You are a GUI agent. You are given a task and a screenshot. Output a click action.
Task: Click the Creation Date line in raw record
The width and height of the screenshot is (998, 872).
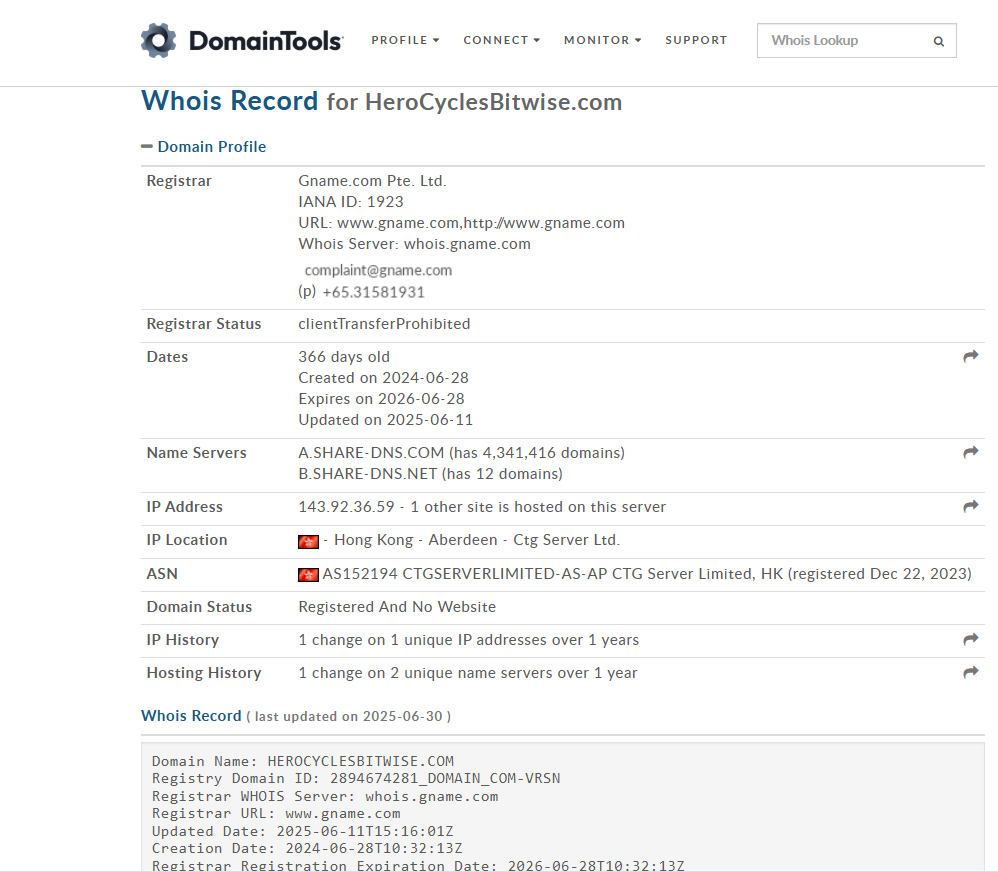[x=307, y=848]
